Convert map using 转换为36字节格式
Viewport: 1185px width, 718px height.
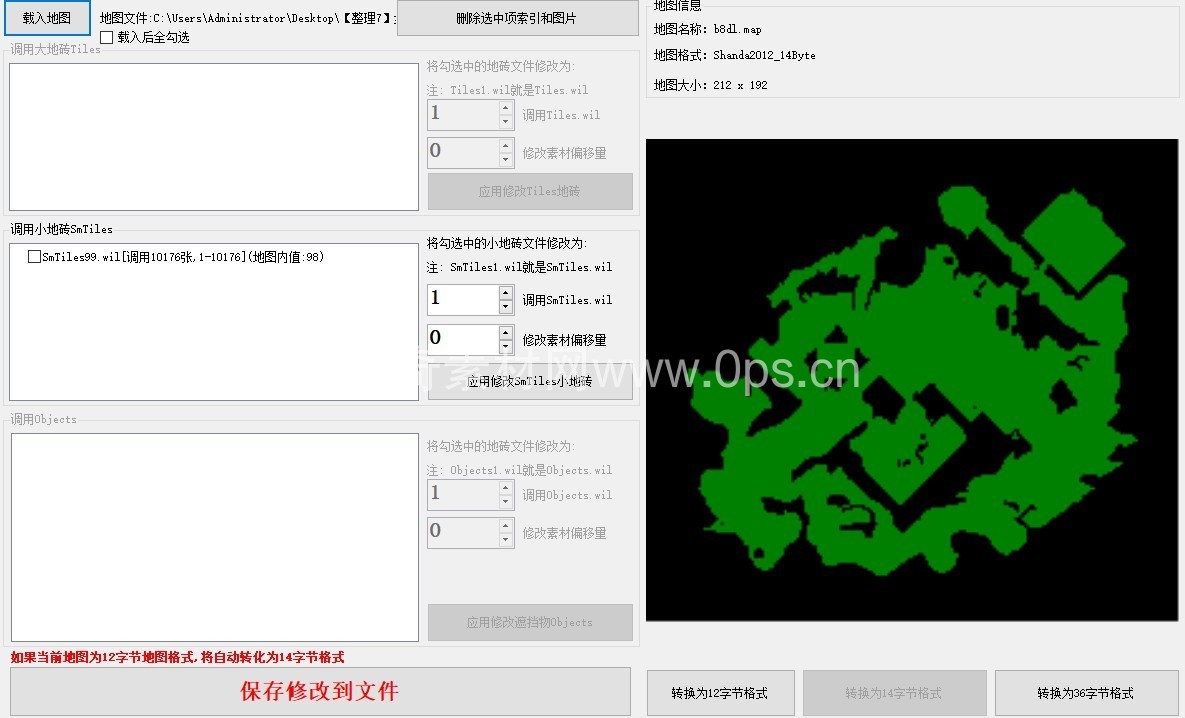tap(1085, 693)
